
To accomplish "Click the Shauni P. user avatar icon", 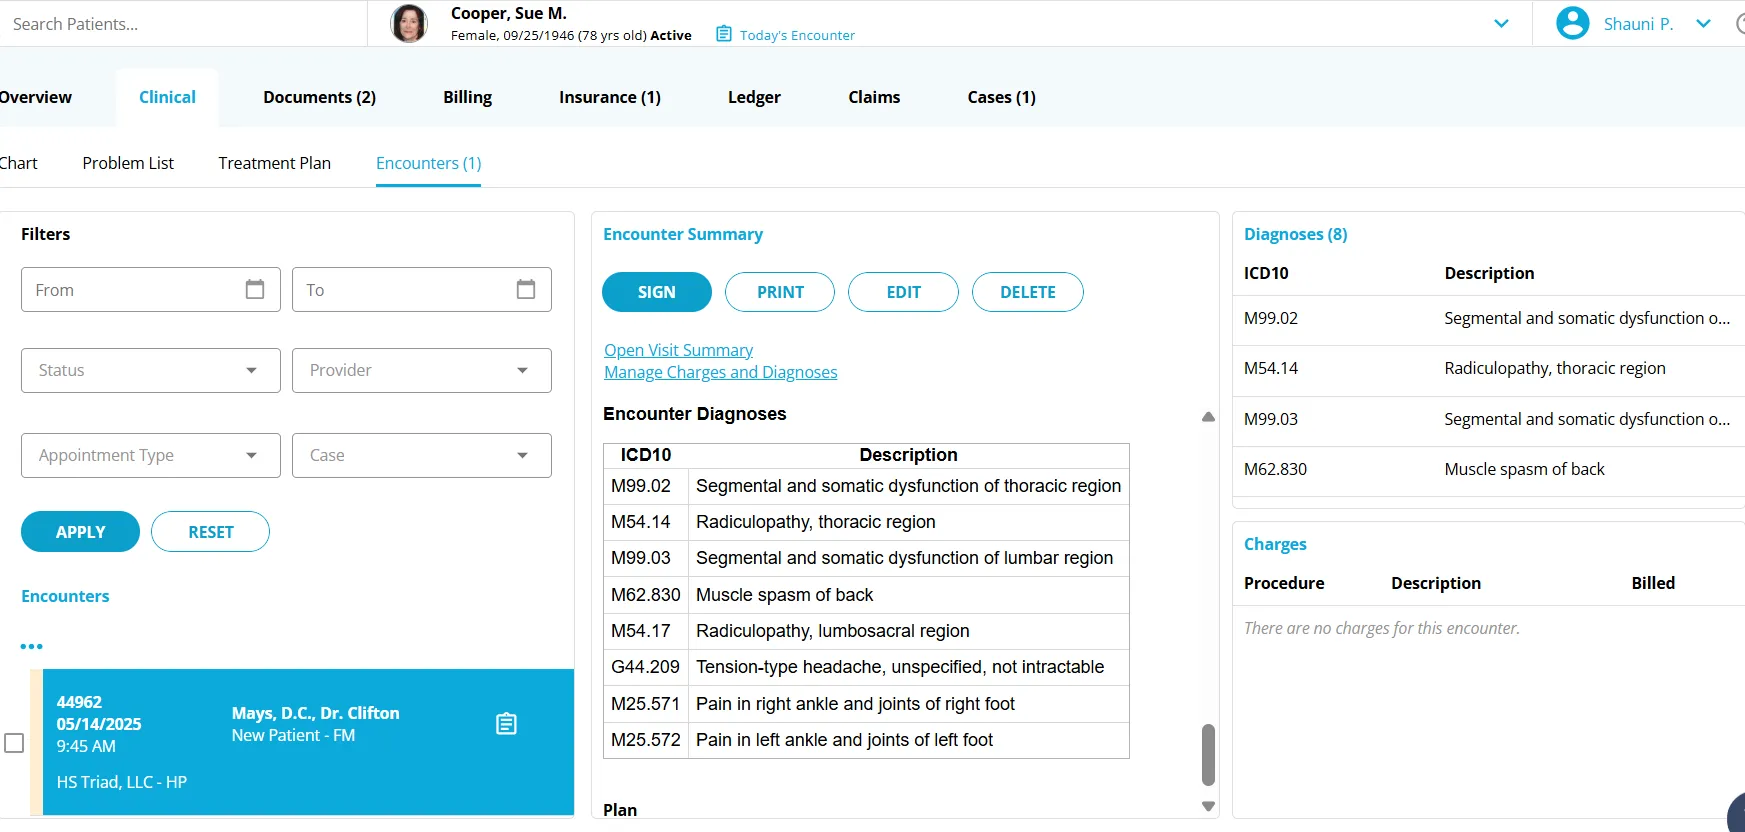I will point(1573,23).
